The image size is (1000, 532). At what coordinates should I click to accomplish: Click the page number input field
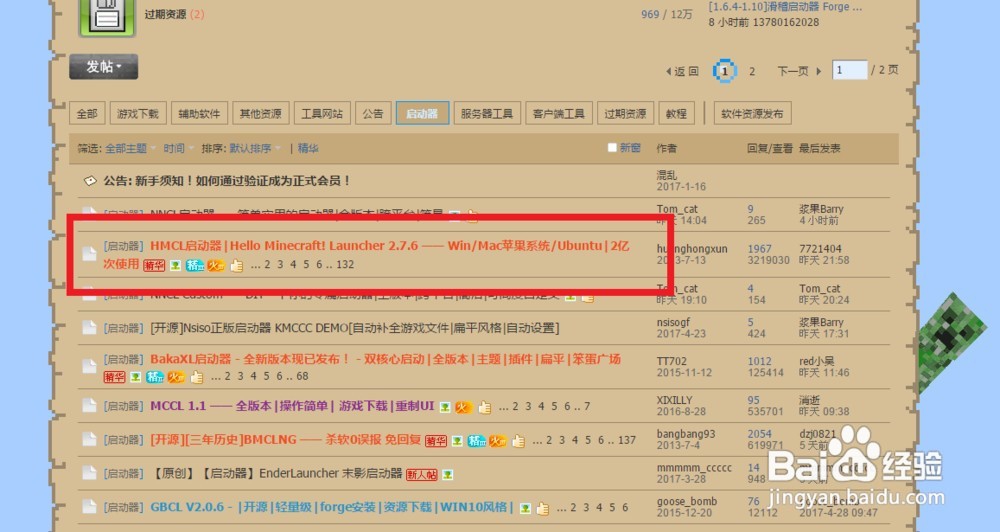(849, 70)
